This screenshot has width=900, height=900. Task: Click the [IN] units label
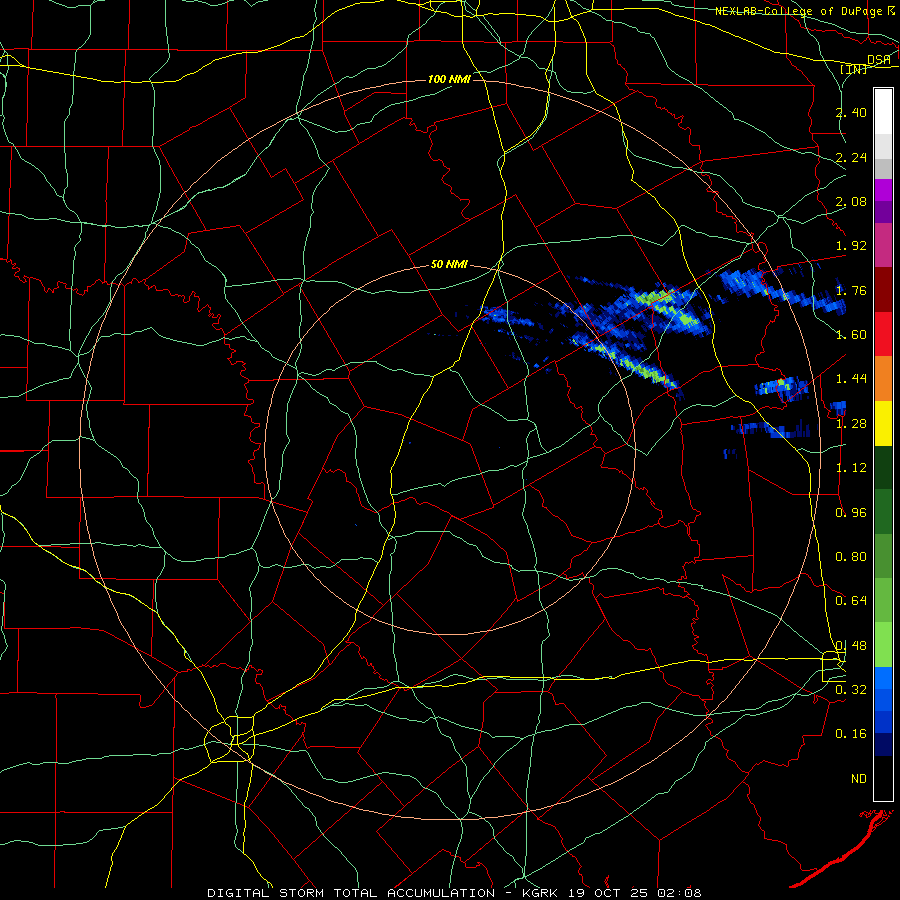coord(854,69)
